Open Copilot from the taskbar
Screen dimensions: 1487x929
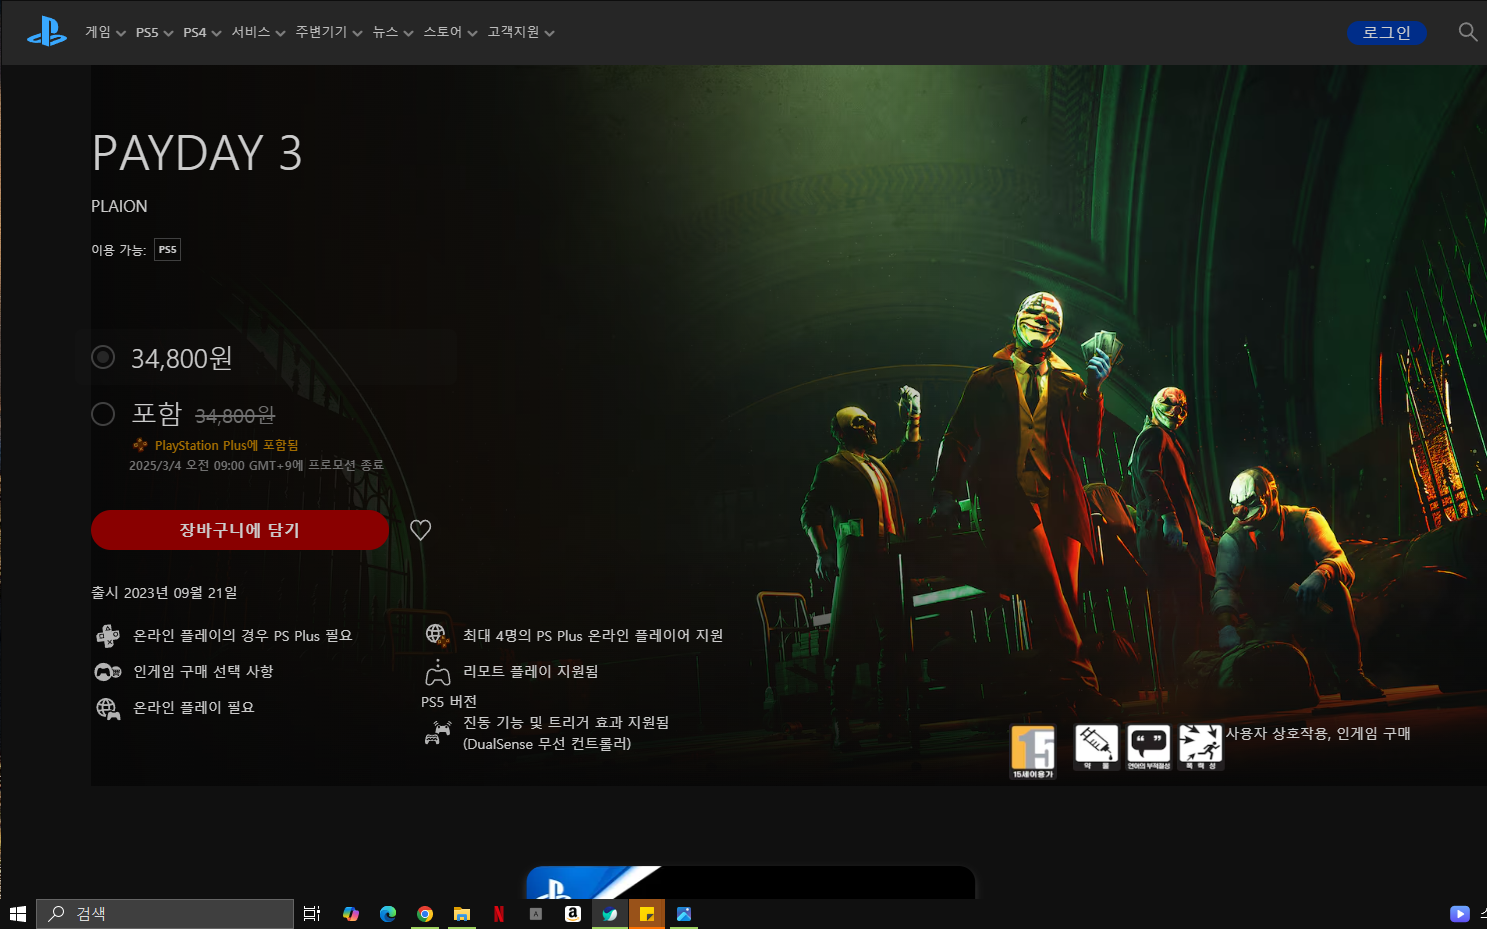pos(350,914)
